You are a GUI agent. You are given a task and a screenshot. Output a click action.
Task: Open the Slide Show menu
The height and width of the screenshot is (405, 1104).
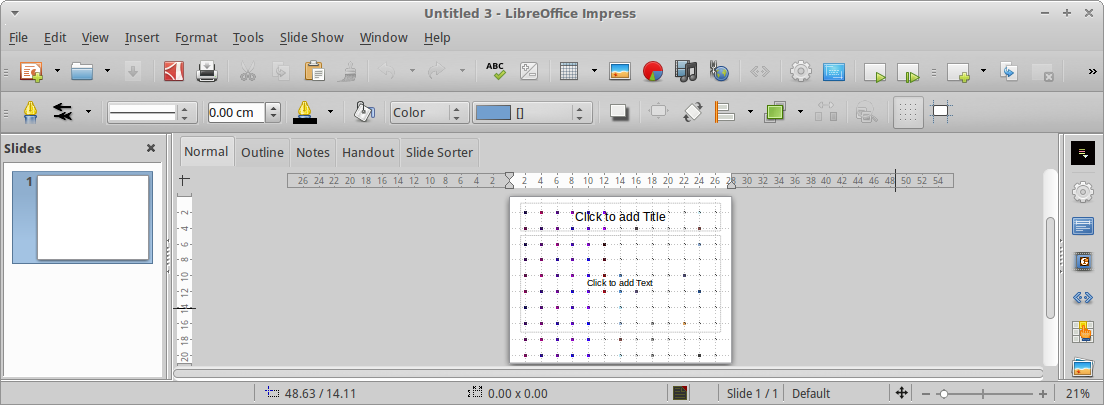pos(311,38)
